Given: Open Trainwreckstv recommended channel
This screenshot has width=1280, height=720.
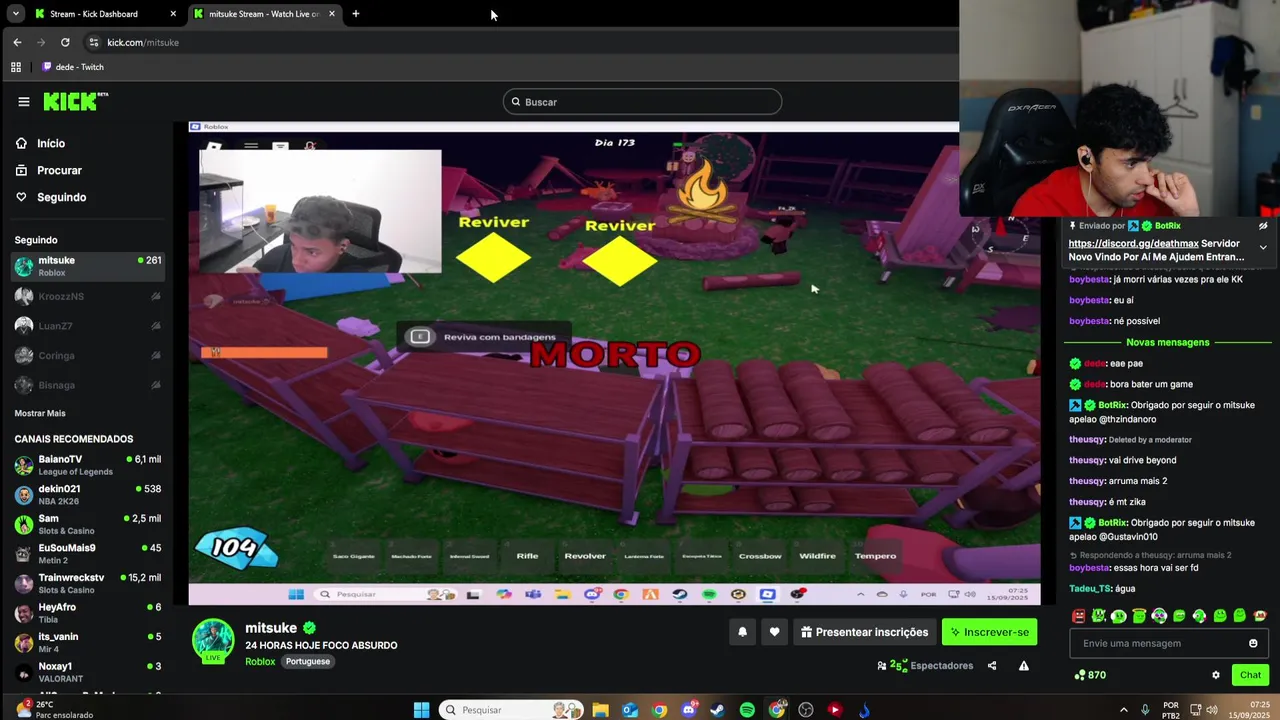Looking at the screenshot, I should 88,583.
